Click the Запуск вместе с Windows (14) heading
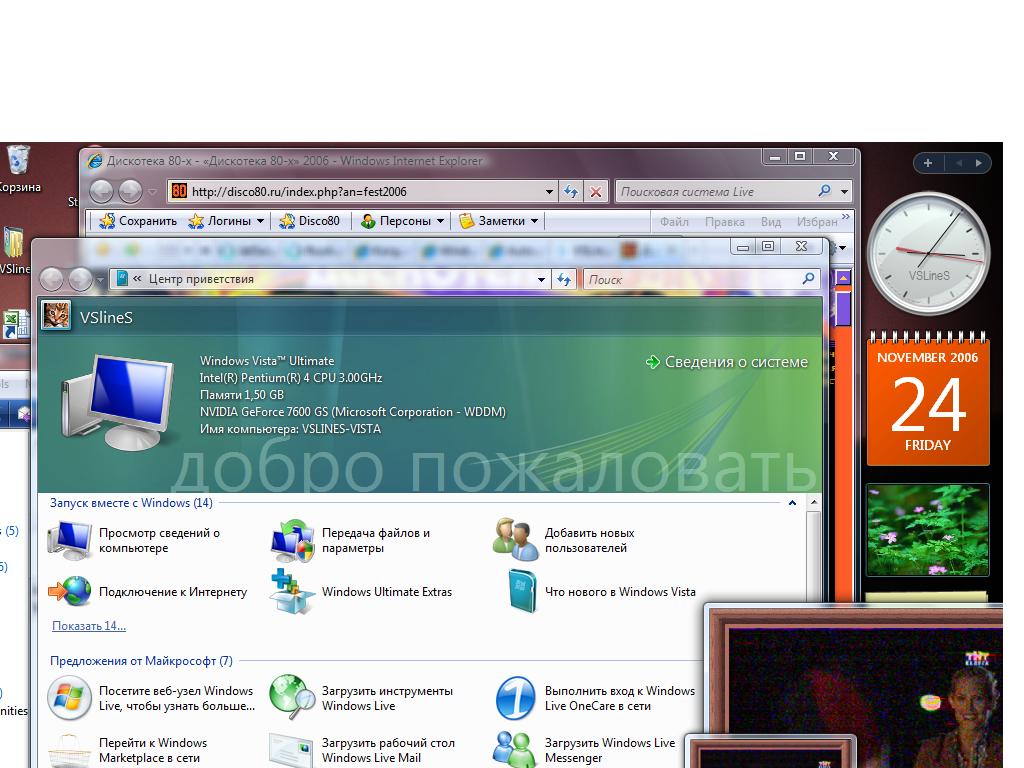 coord(131,503)
